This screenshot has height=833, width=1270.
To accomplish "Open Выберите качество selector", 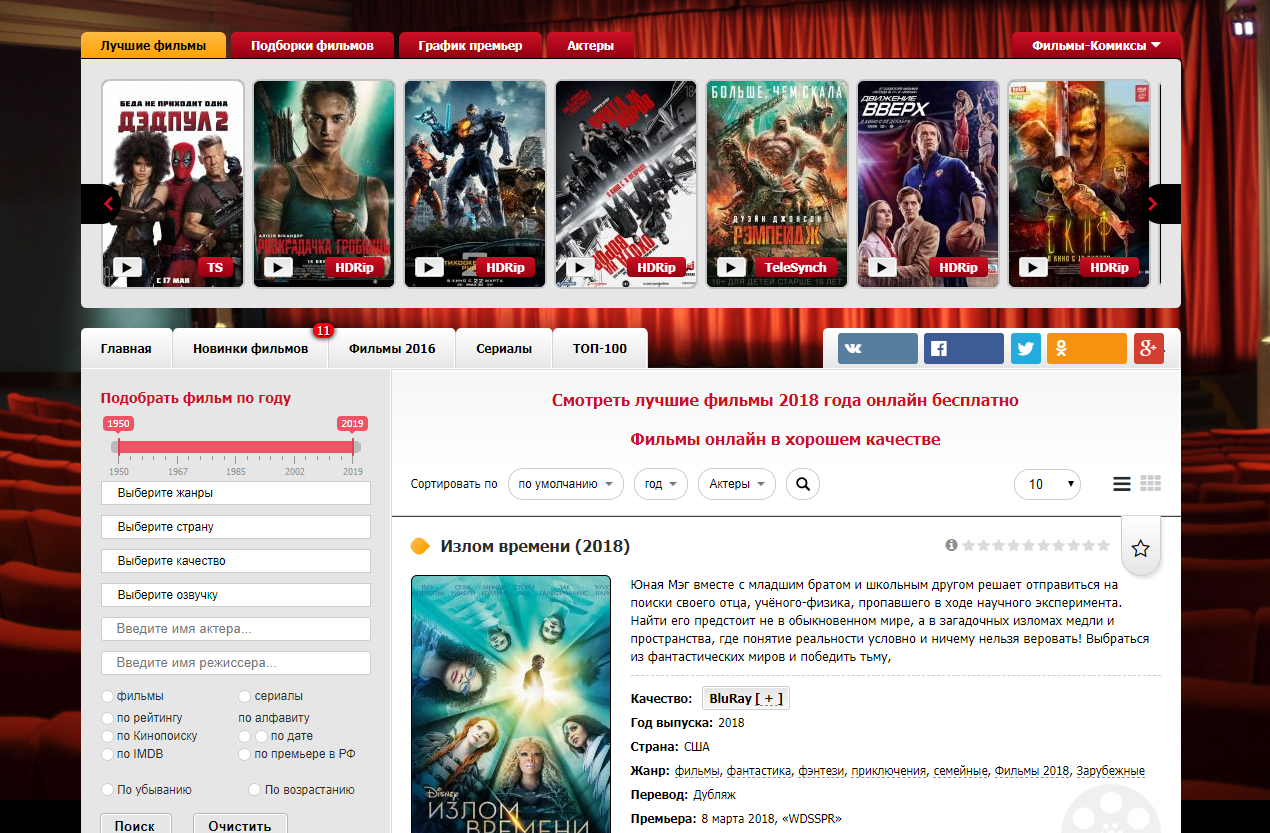I will click(x=236, y=561).
